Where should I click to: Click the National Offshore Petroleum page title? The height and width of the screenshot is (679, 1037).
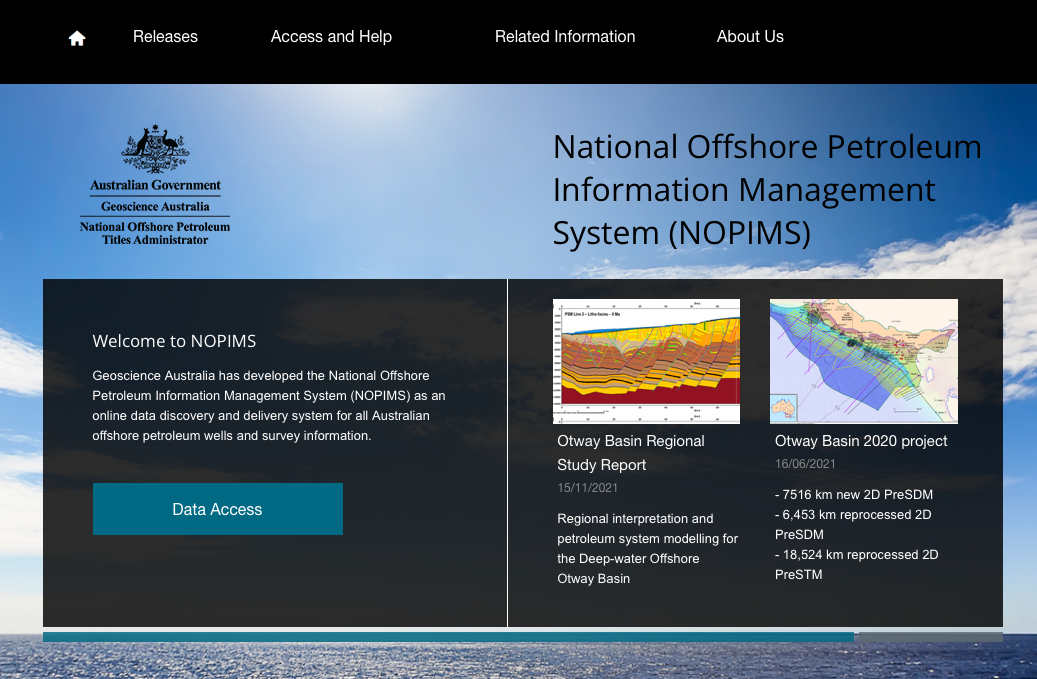click(x=767, y=189)
